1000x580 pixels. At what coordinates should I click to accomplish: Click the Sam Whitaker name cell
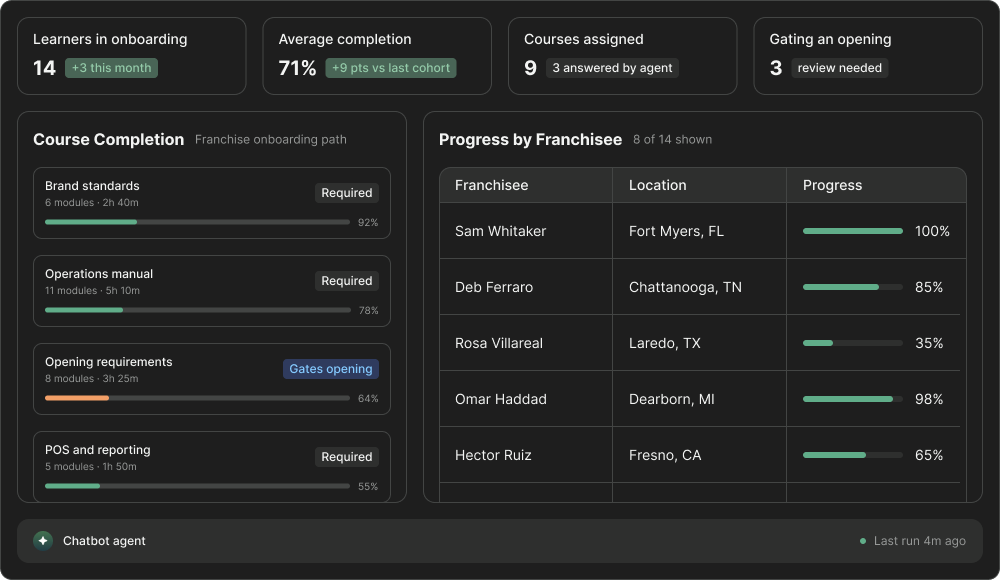pos(526,231)
